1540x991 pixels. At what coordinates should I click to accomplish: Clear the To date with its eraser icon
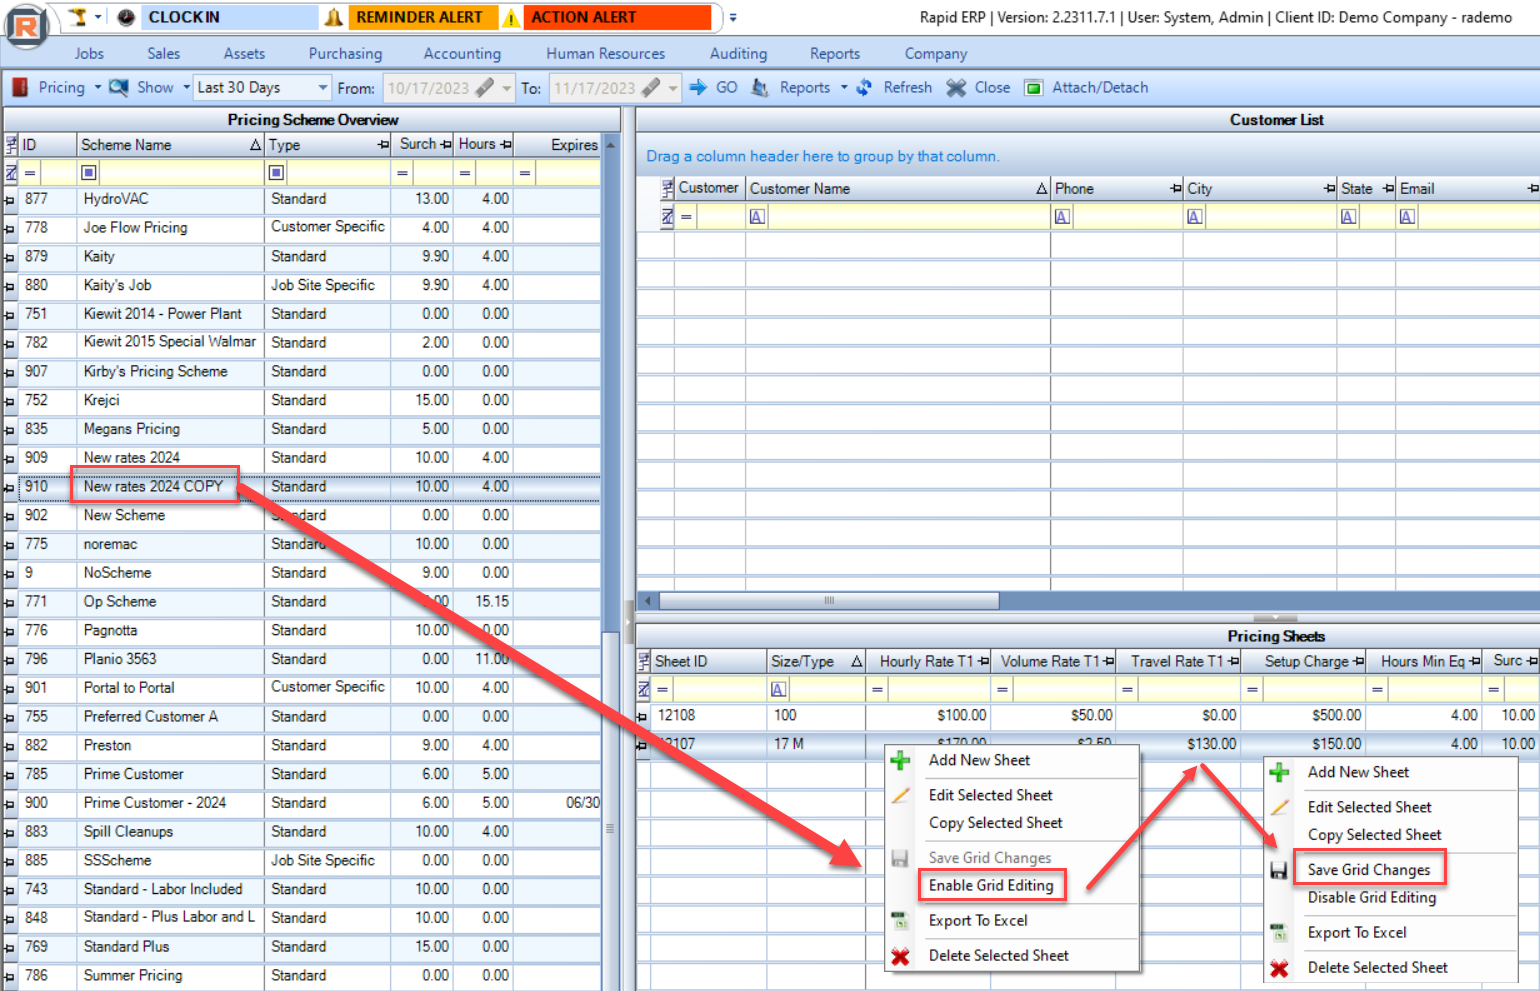651,88
